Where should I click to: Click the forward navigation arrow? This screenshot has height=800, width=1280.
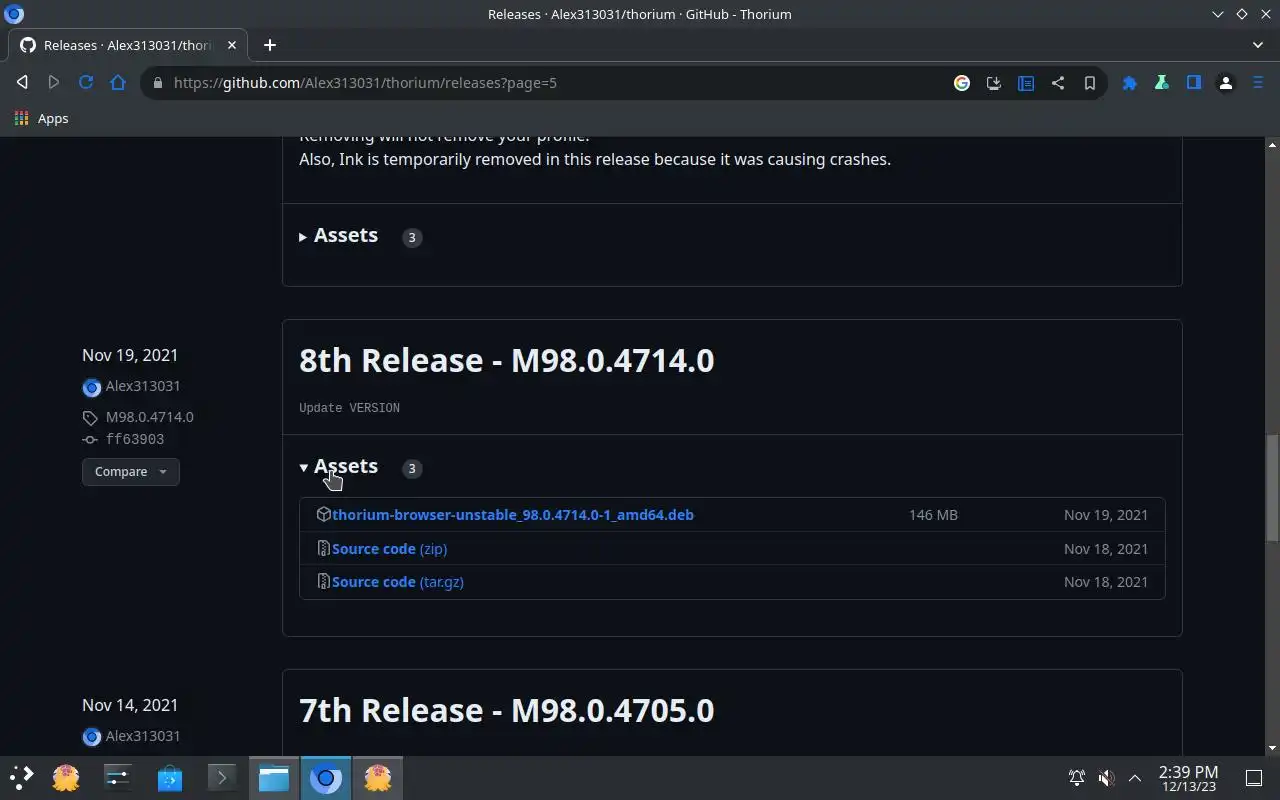click(x=54, y=83)
